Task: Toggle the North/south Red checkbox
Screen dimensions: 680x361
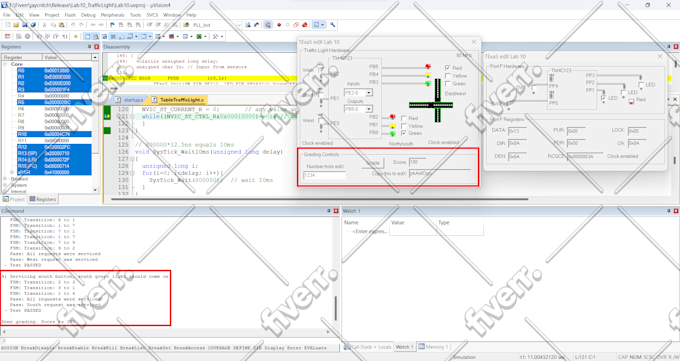Action: [x=404, y=118]
